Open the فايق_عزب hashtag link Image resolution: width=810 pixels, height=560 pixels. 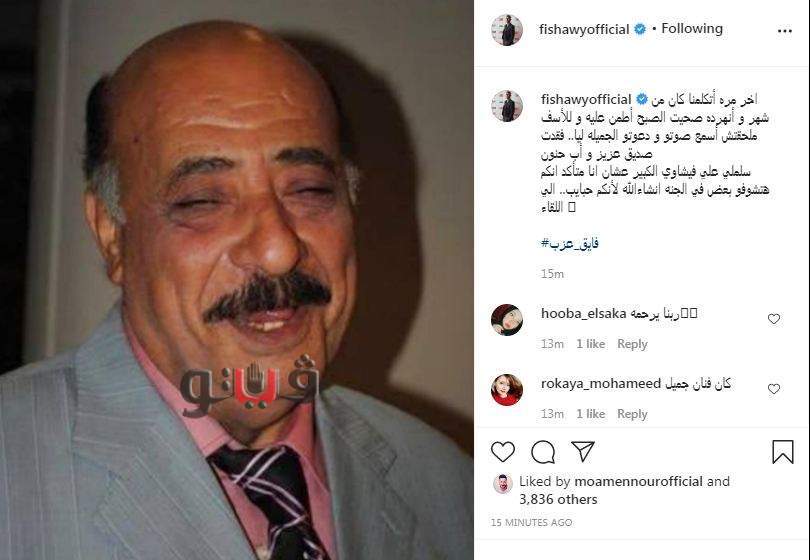[x=569, y=243]
